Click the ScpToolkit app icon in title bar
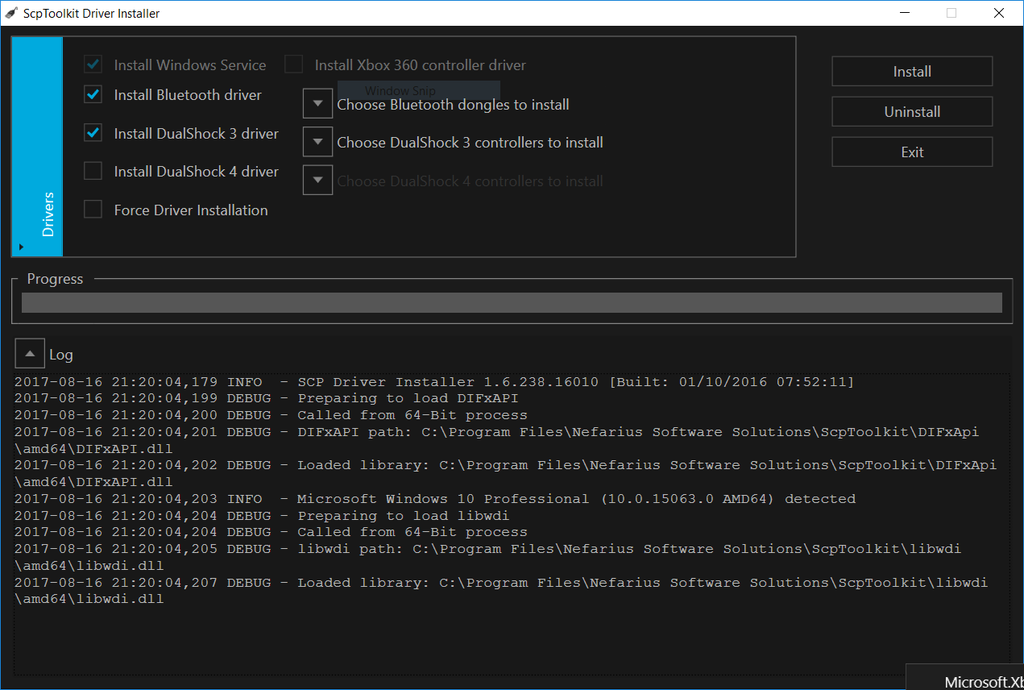1024x690 pixels. click(10, 13)
